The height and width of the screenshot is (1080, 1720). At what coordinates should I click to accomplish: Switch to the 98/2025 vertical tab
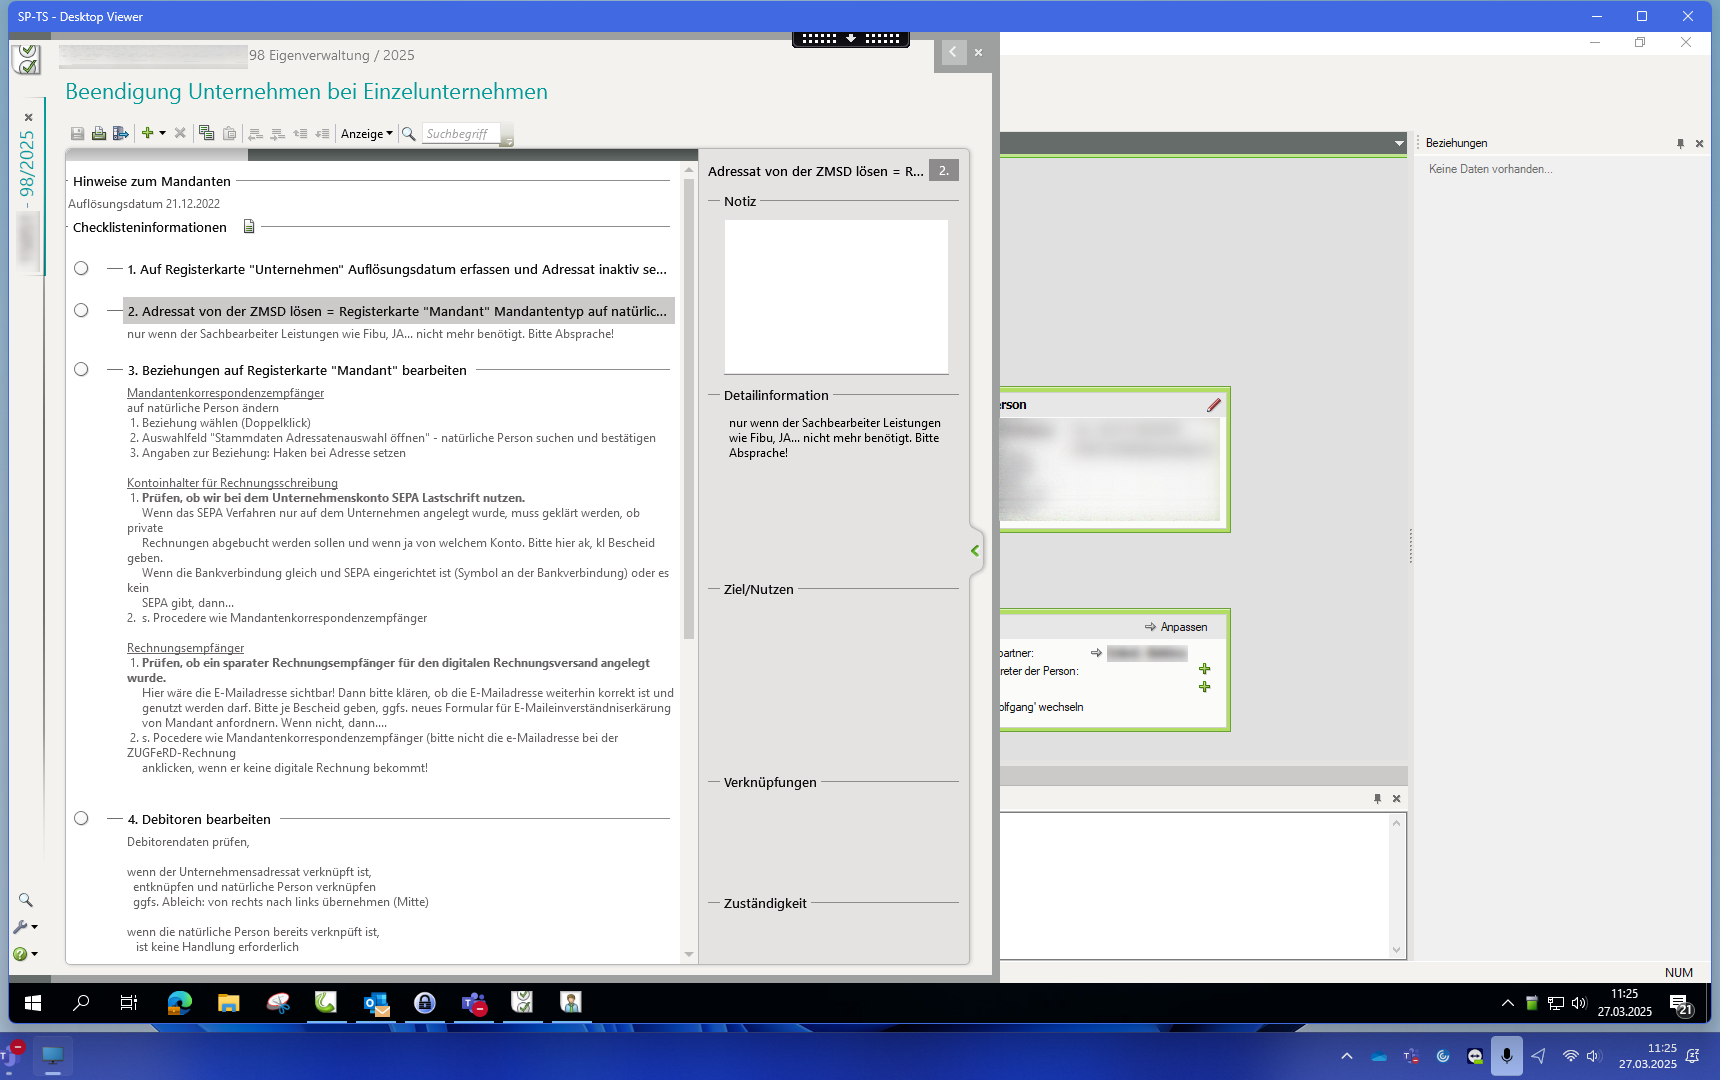[x=27, y=165]
